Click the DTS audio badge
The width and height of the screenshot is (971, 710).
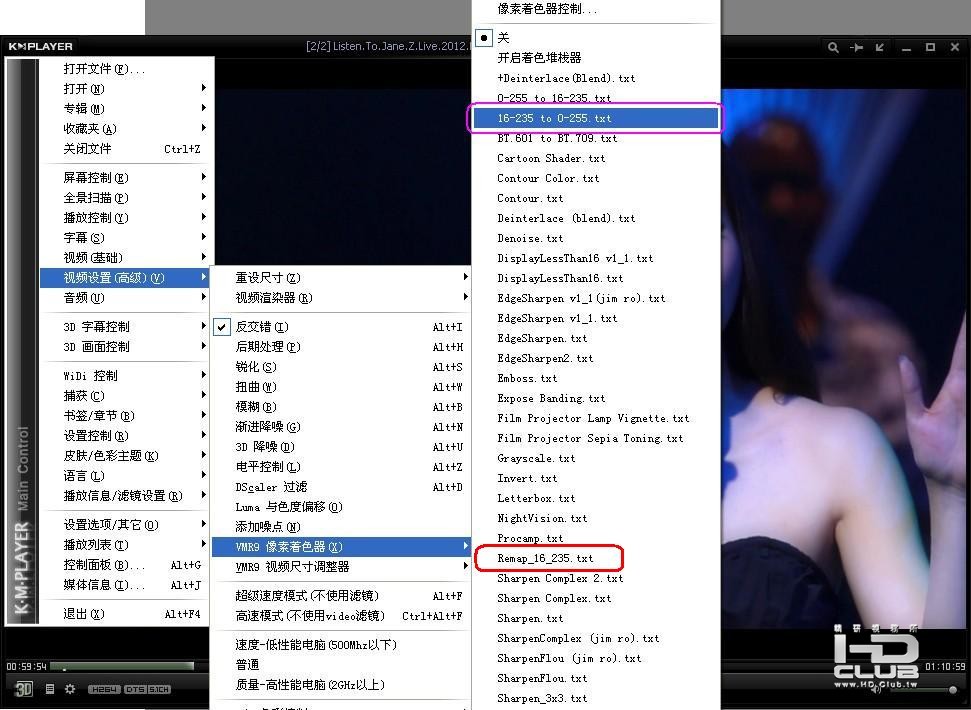(x=134, y=690)
